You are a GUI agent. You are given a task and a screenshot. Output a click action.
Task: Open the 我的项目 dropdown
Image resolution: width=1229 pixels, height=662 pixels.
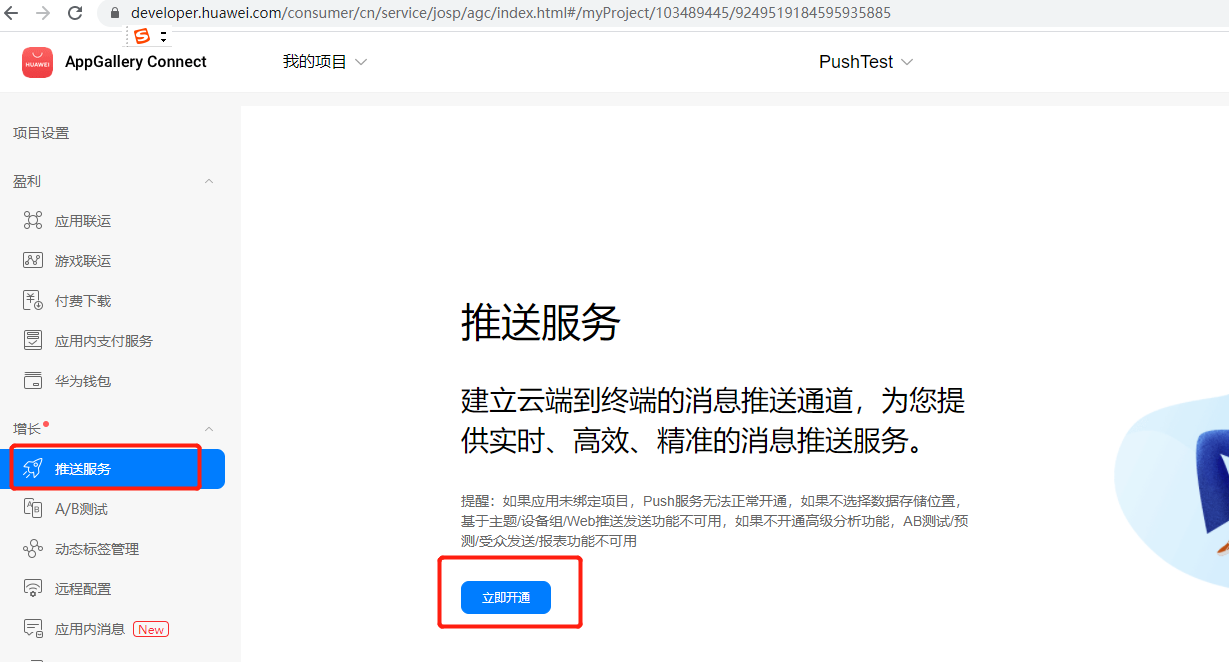[325, 62]
